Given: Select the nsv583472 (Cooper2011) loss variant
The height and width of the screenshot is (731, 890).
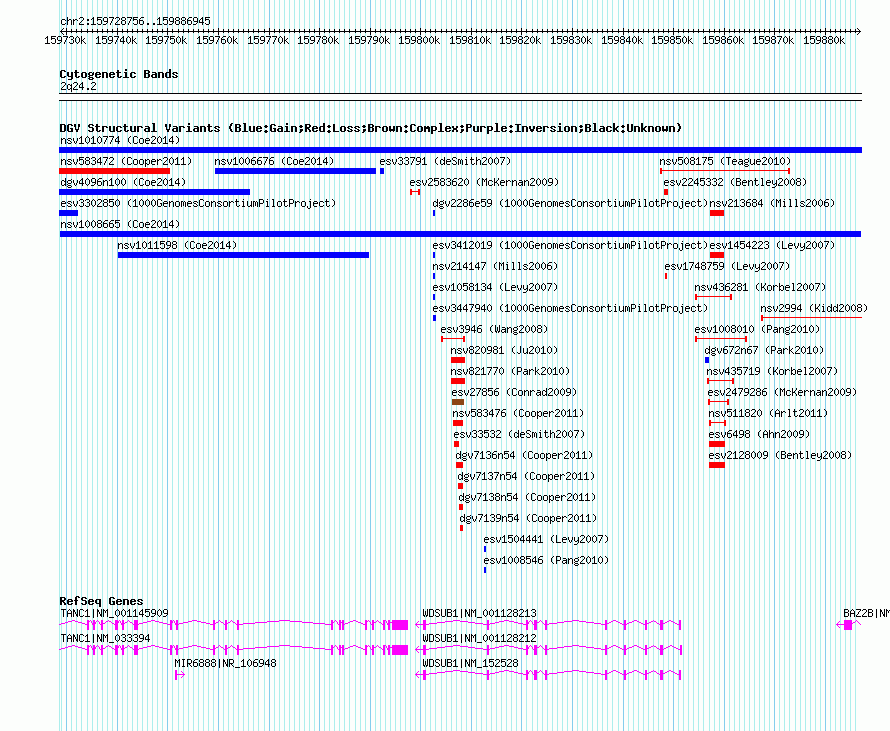Looking at the screenshot, I should [126, 161].
